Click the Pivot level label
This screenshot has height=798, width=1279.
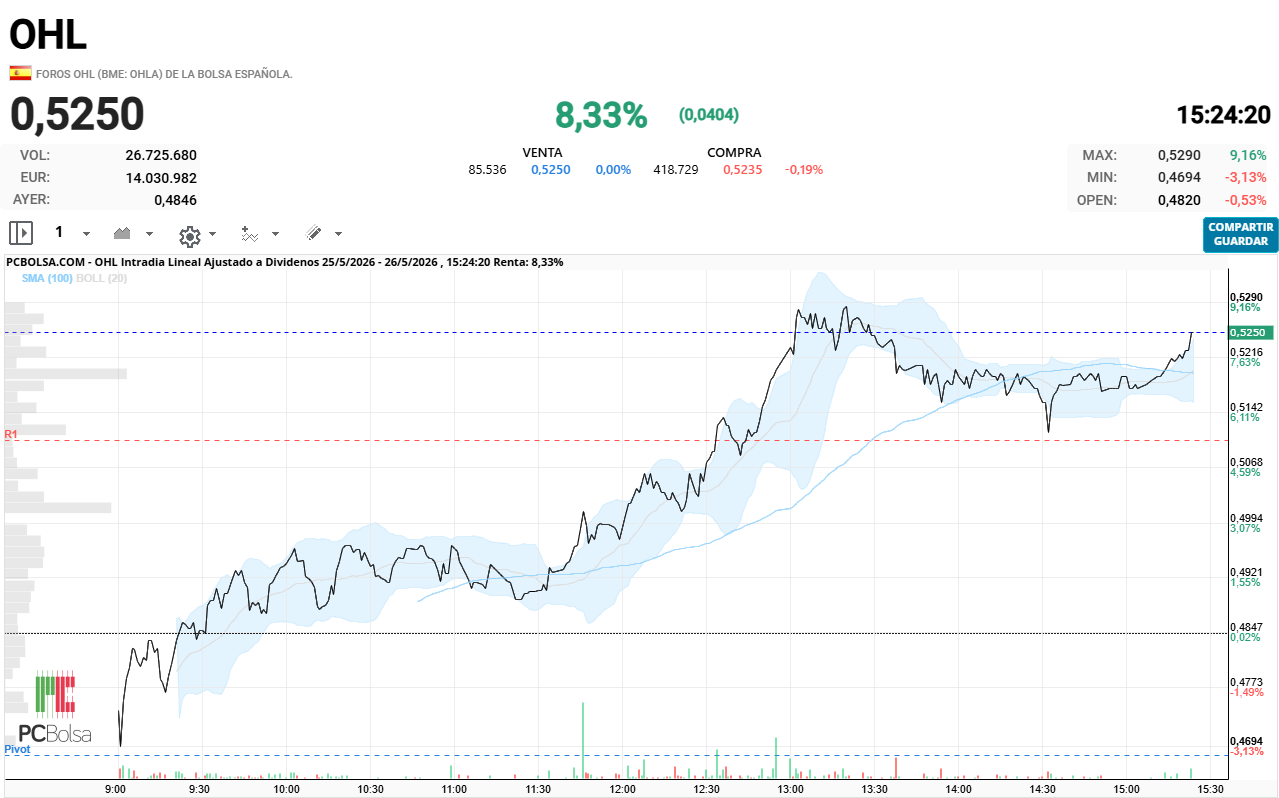click(x=17, y=748)
